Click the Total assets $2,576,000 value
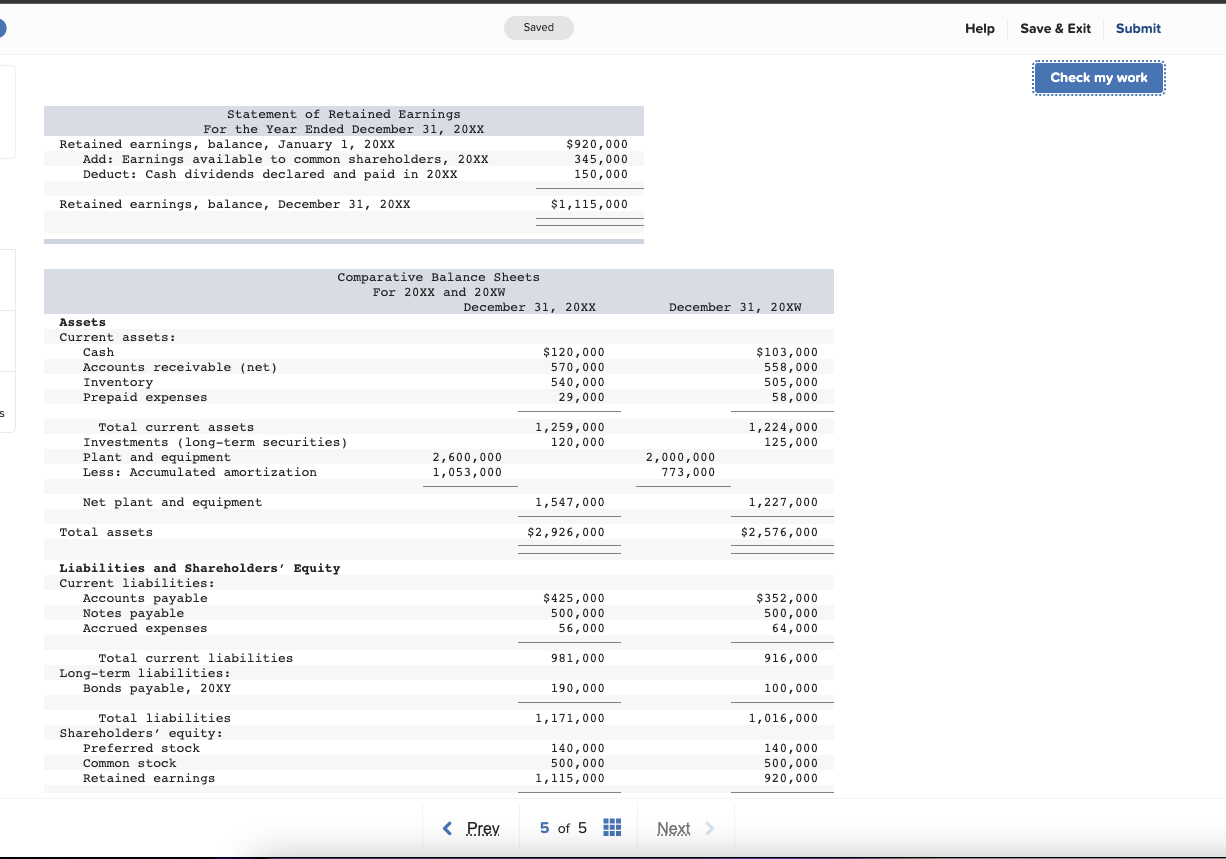The image size is (1226, 859). pos(779,532)
